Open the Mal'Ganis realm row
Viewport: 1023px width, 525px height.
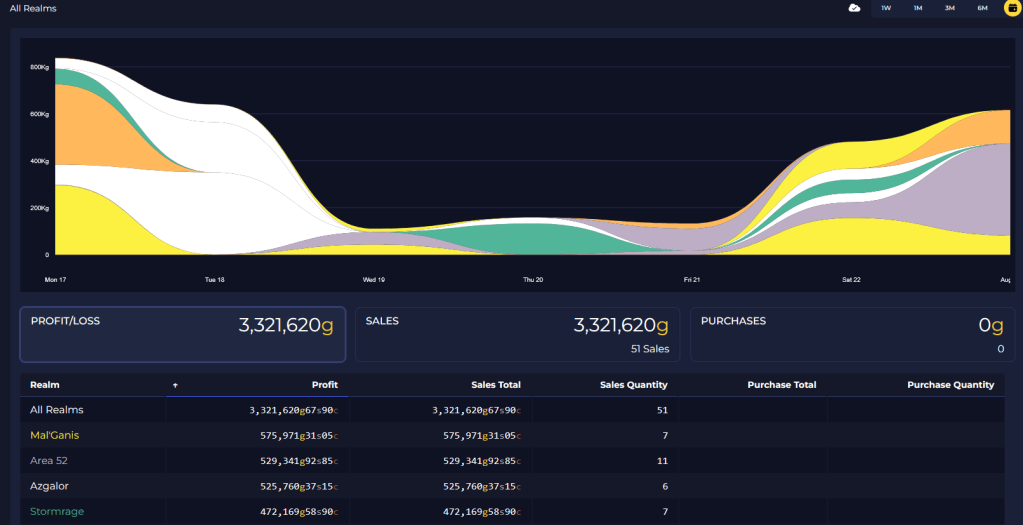point(512,435)
